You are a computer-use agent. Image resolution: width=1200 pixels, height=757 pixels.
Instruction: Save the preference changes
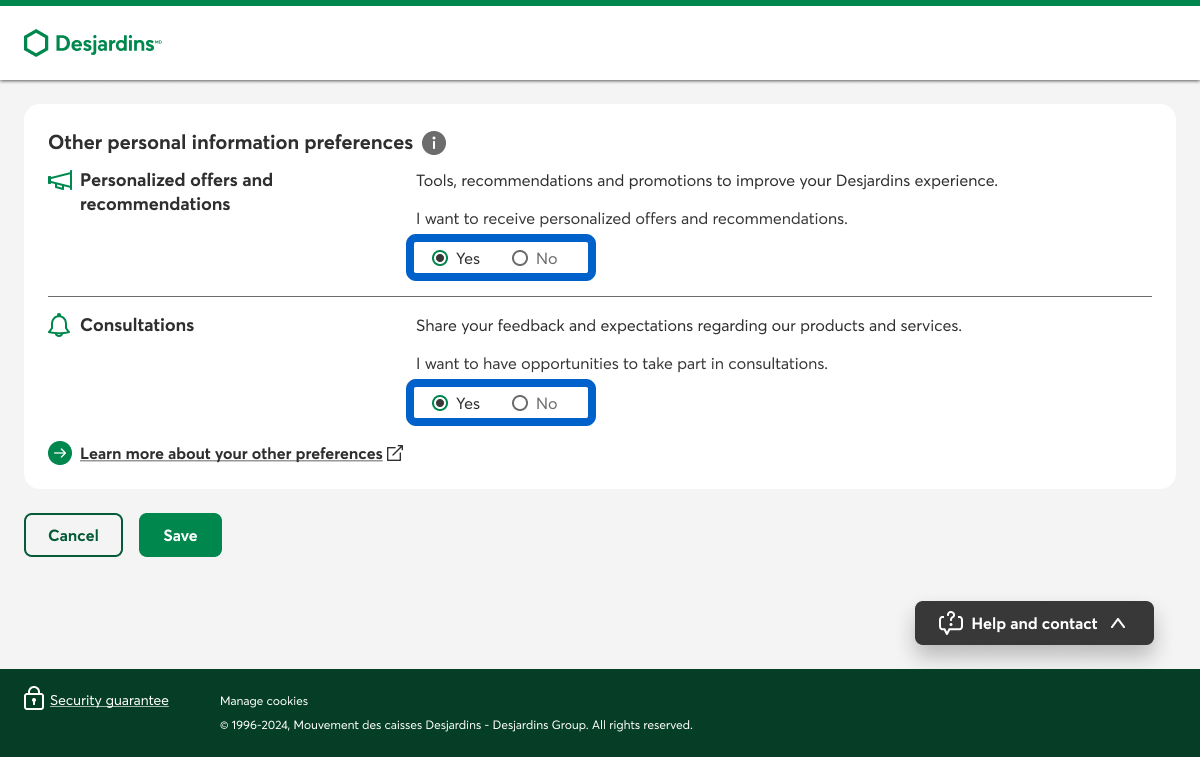(180, 535)
